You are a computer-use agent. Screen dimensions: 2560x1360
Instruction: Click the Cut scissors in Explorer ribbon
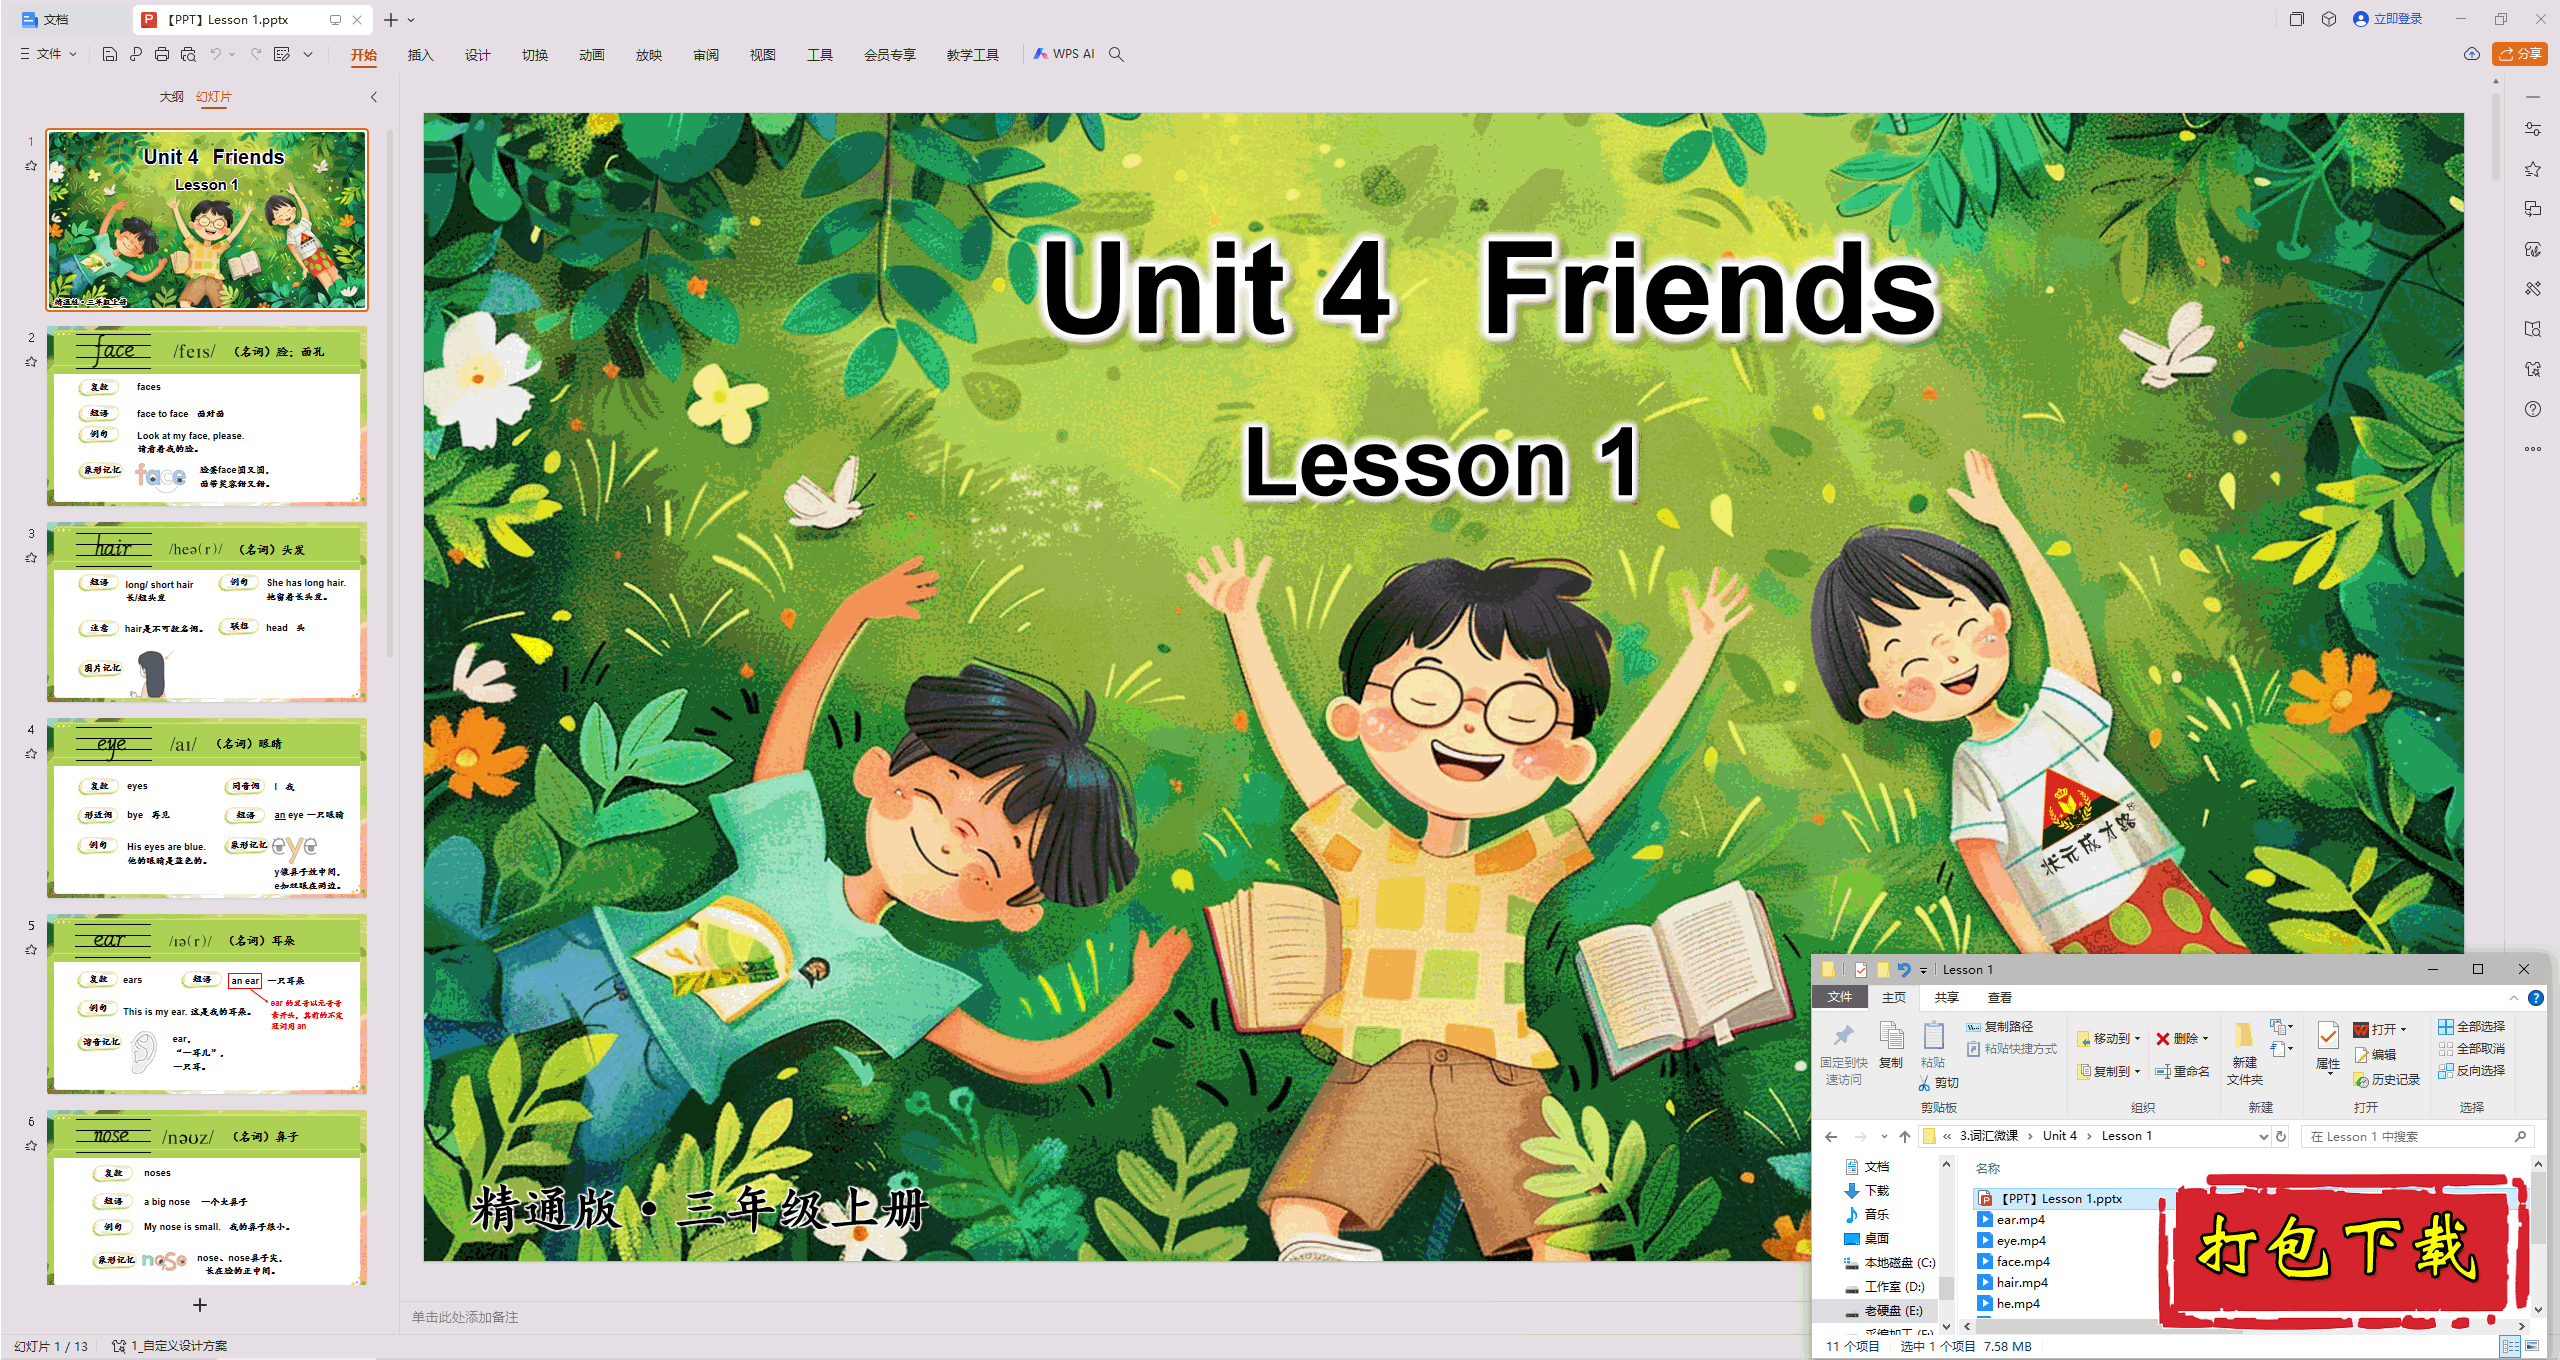click(1938, 1083)
